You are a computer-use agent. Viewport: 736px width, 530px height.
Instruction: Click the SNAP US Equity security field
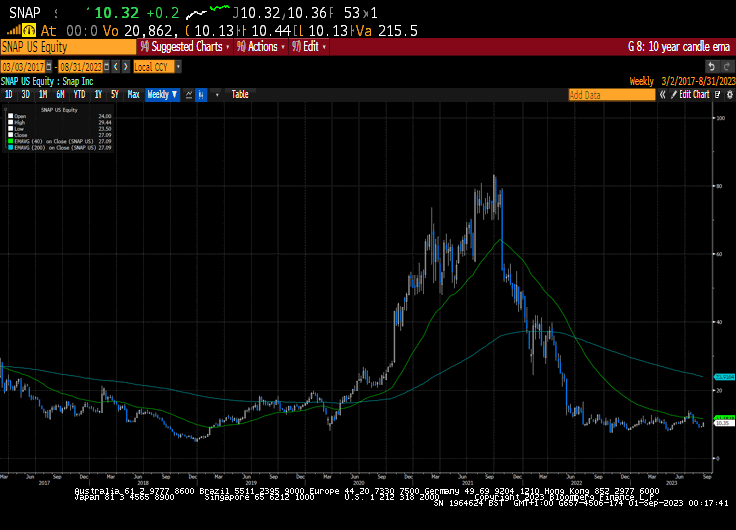point(68,47)
